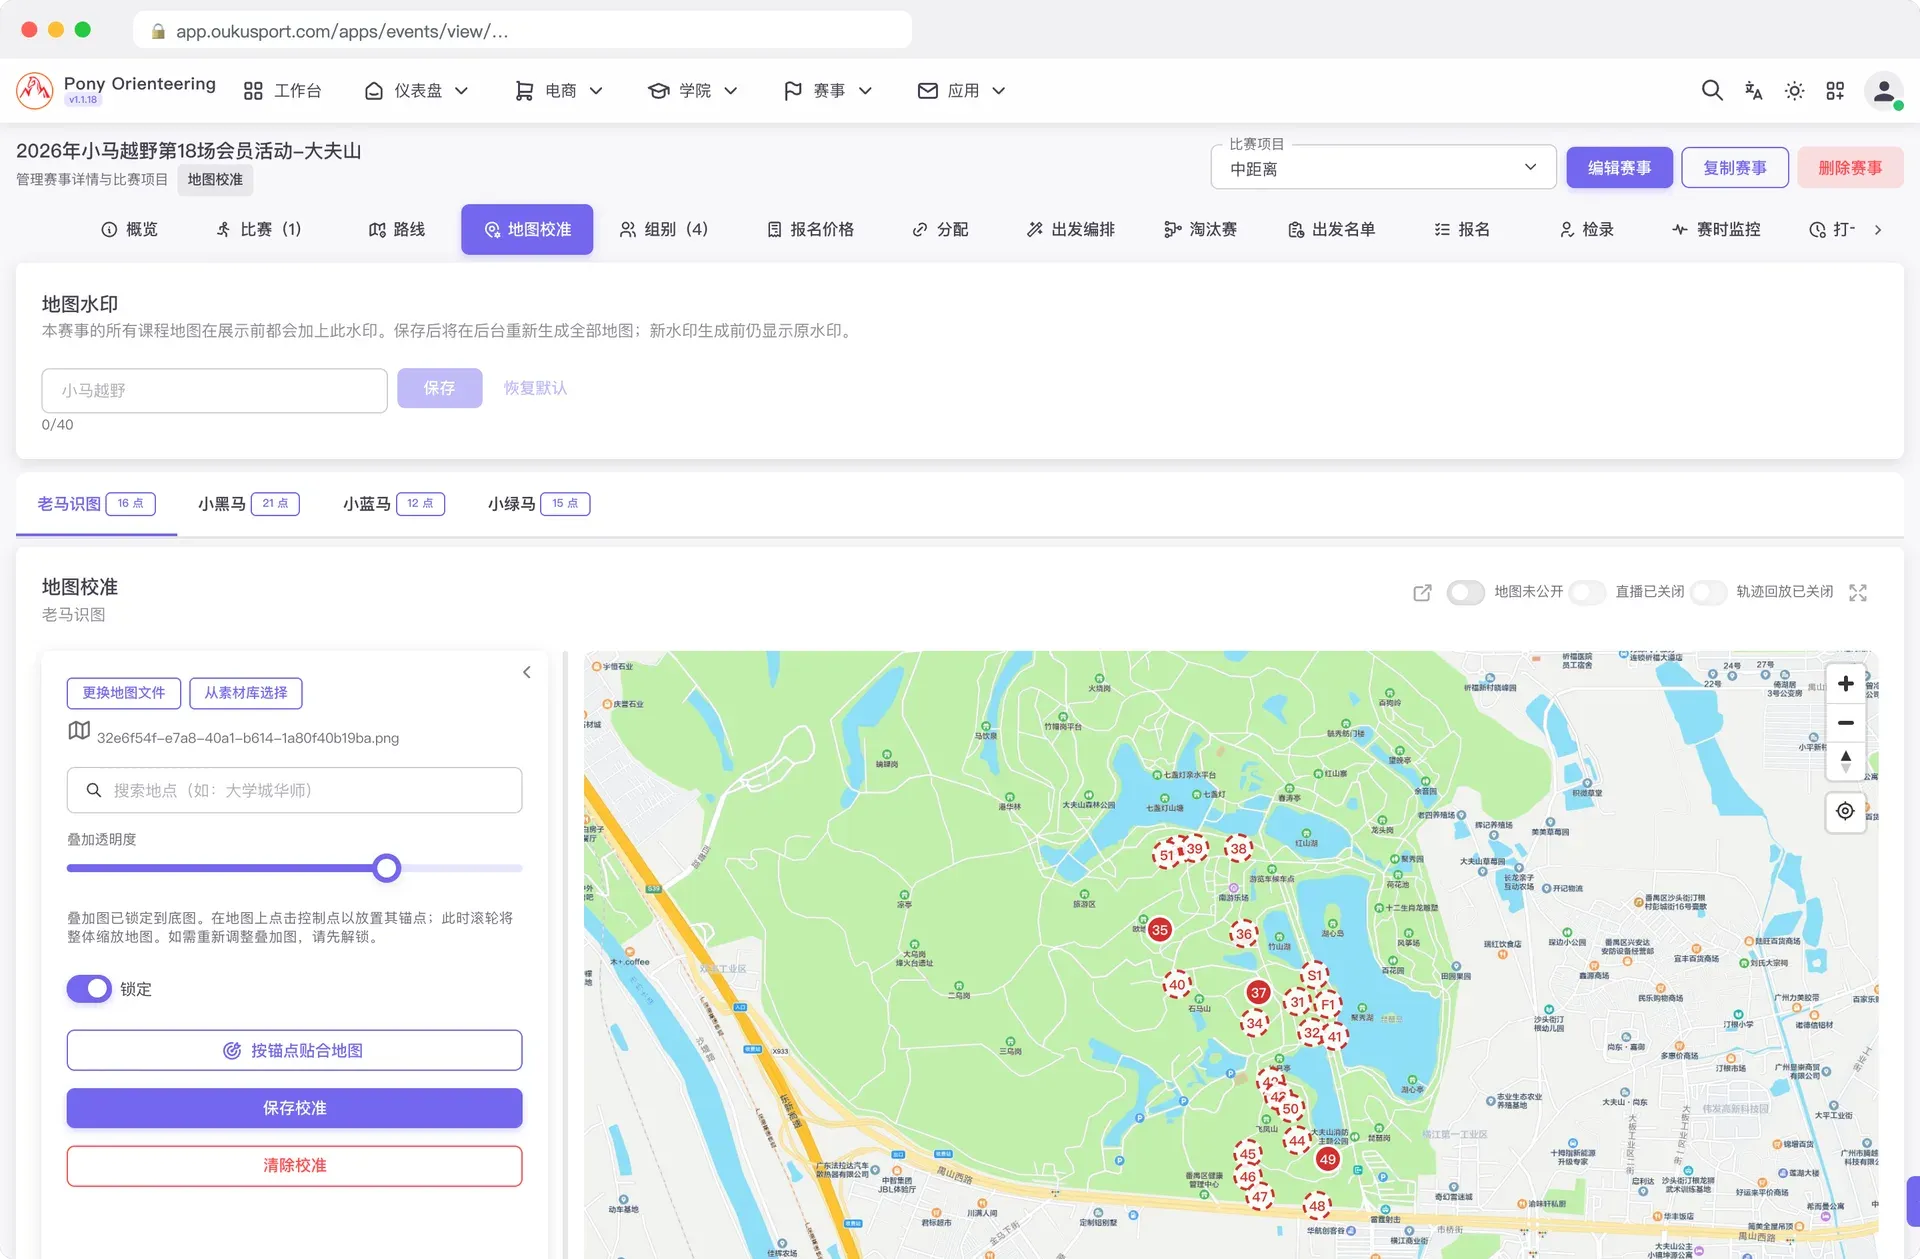1920x1259 pixels.
Task: Click the watermark 保存 button
Action: tap(440, 388)
